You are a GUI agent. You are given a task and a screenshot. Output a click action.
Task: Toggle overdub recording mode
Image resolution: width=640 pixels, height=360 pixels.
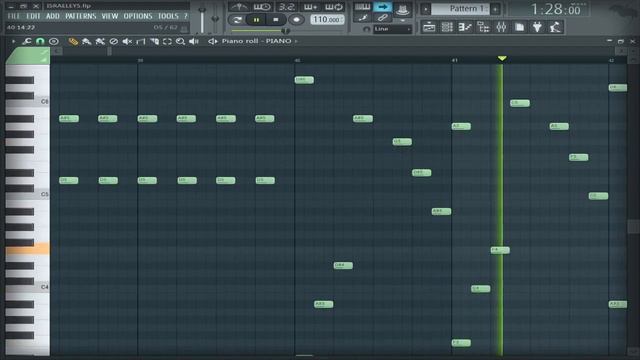310,7
